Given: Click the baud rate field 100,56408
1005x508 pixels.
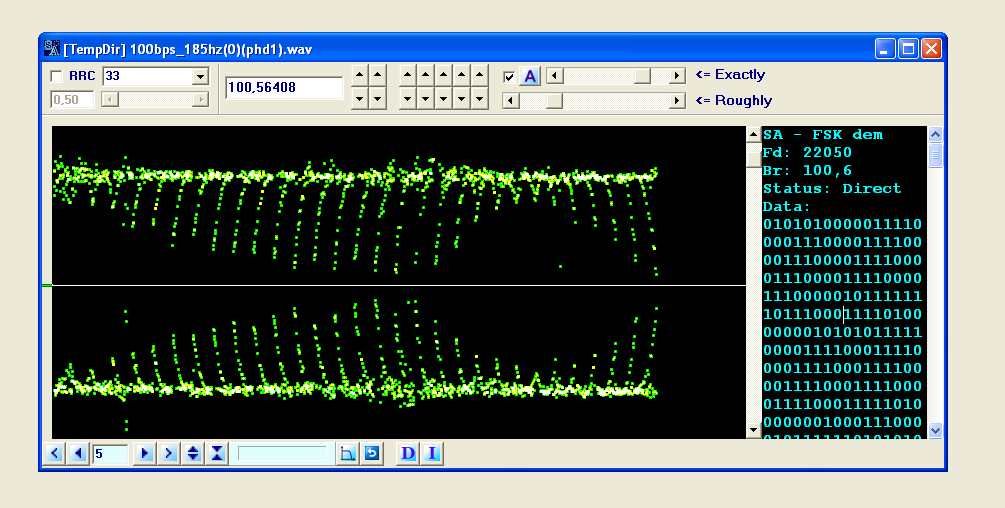Looking at the screenshot, I should pyautogui.click(x=285, y=88).
